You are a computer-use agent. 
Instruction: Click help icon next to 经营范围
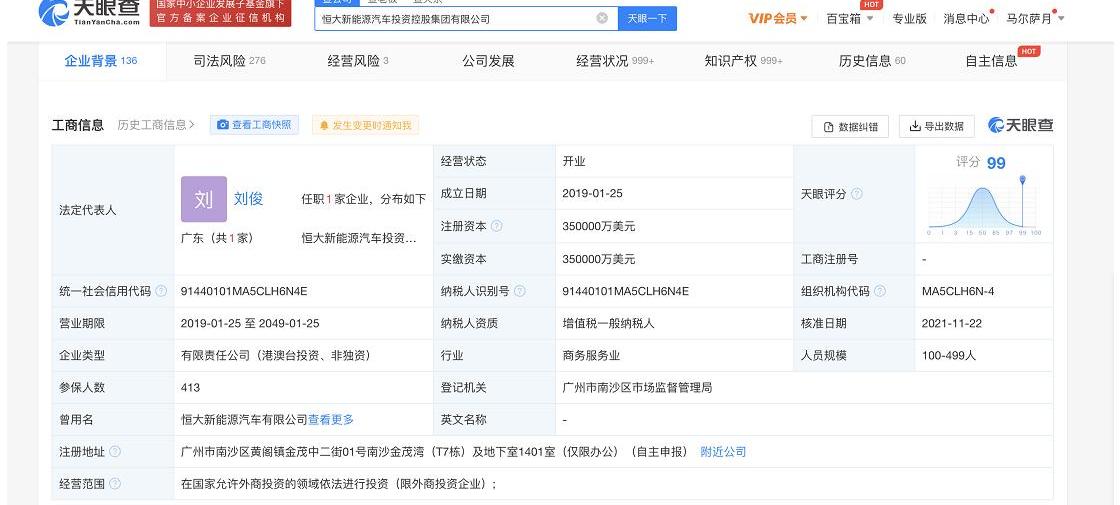coord(114,484)
